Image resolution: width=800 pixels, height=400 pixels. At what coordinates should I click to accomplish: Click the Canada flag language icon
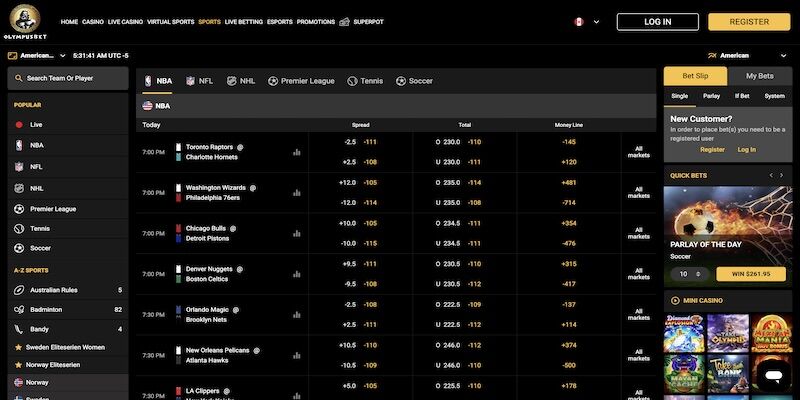coord(579,22)
